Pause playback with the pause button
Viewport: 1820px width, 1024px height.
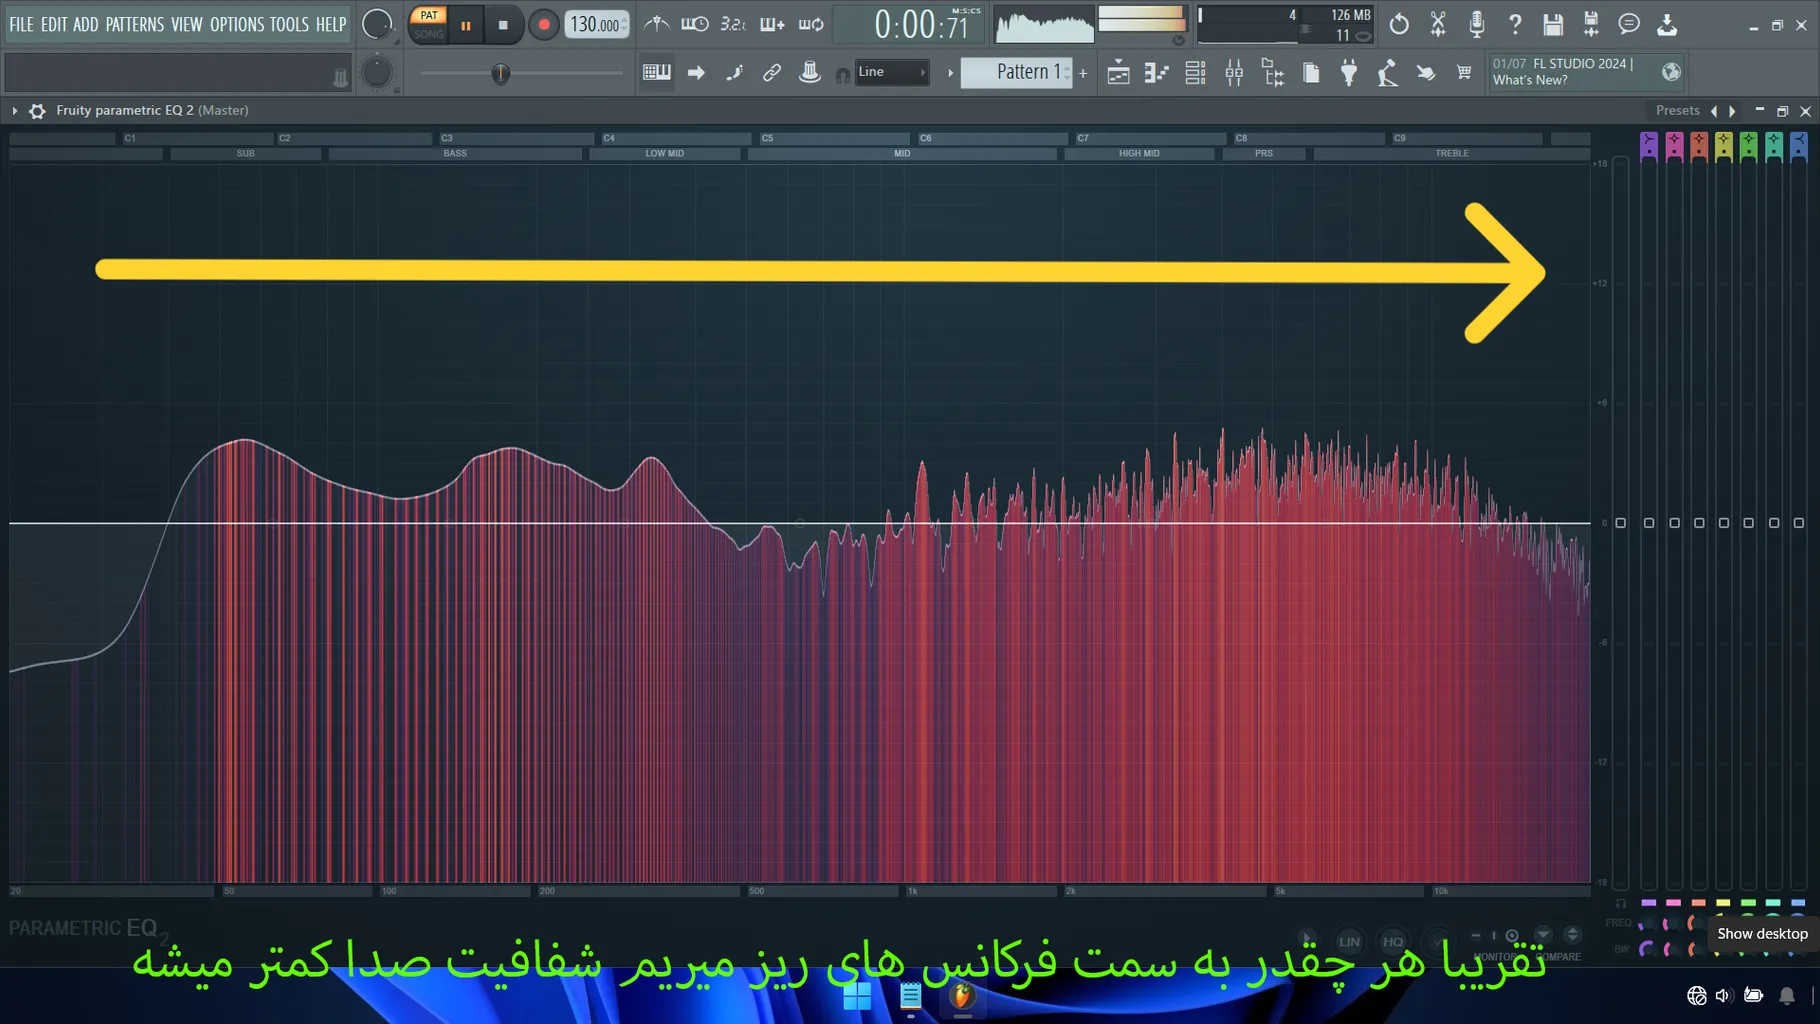point(466,25)
